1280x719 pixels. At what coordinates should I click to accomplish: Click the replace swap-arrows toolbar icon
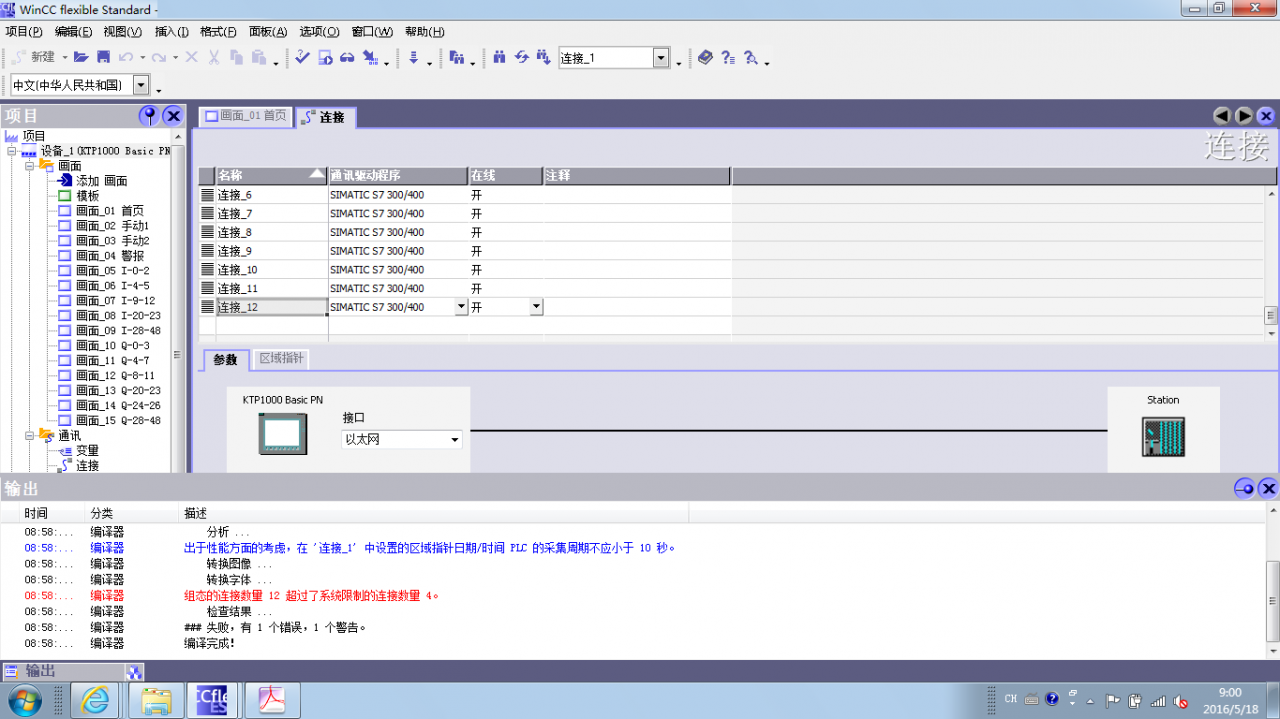tap(521, 58)
